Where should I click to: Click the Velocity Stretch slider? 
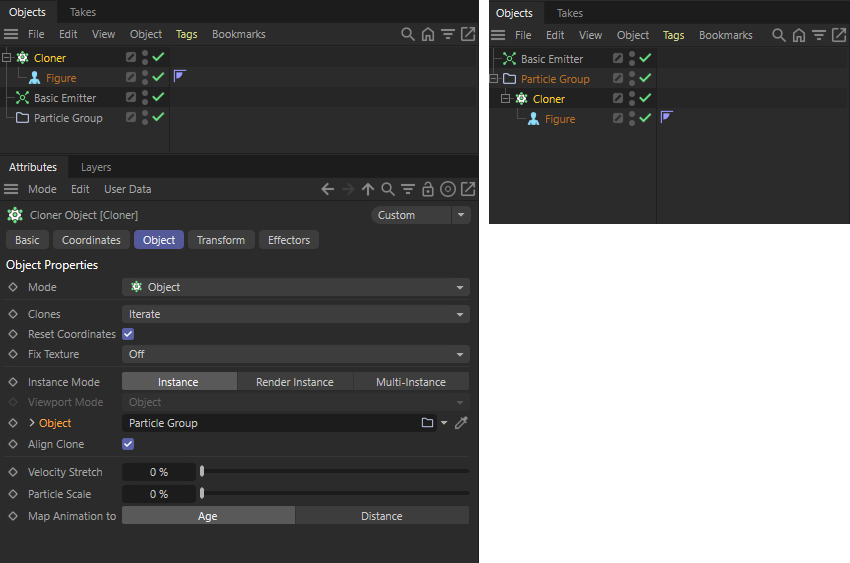[335, 471]
